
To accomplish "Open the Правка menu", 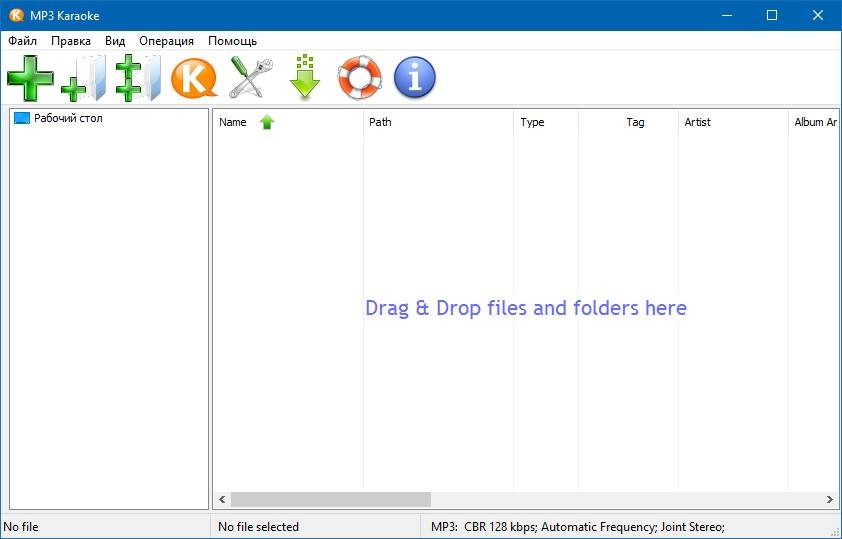I will click(x=71, y=41).
